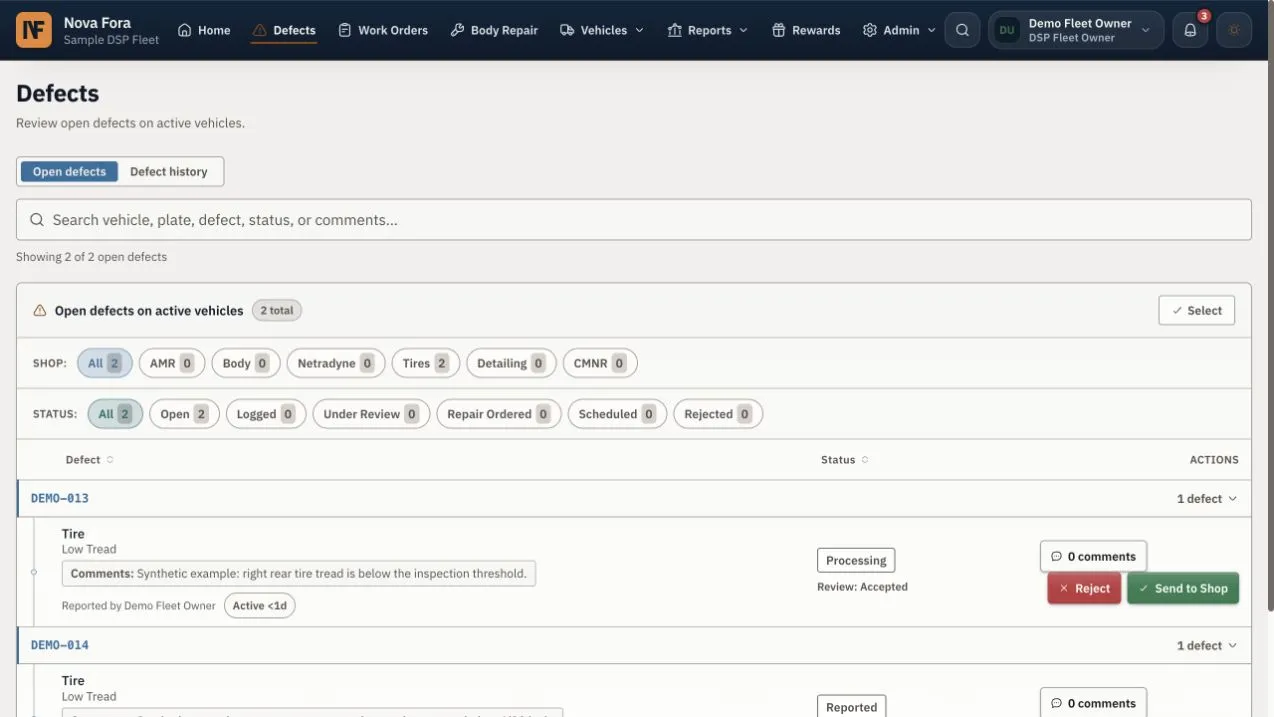This screenshot has width=1274, height=717.
Task: Open vehicle link DEMO-014
Action: [60, 645]
